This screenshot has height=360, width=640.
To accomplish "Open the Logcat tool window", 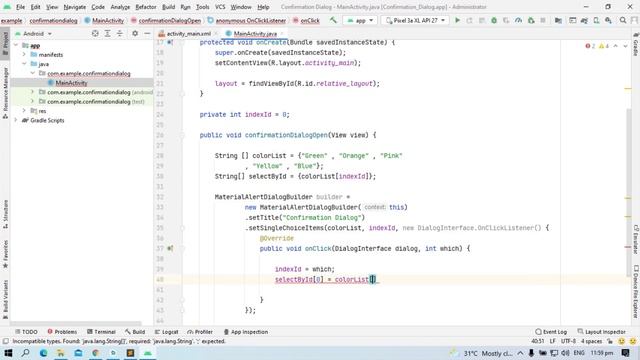I will point(167,332).
